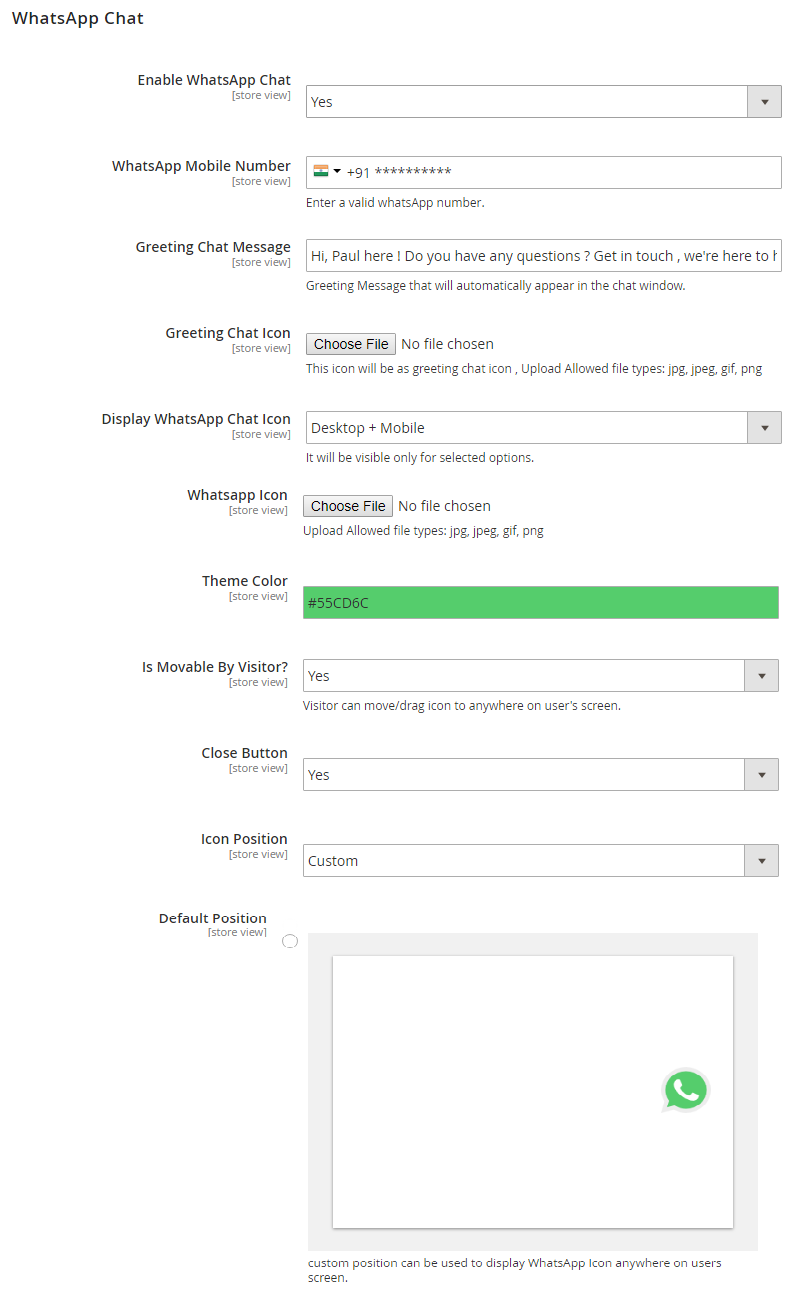Screen dimensions: 803x1308
Task: Click the Default Position label
Action: [x=212, y=918]
